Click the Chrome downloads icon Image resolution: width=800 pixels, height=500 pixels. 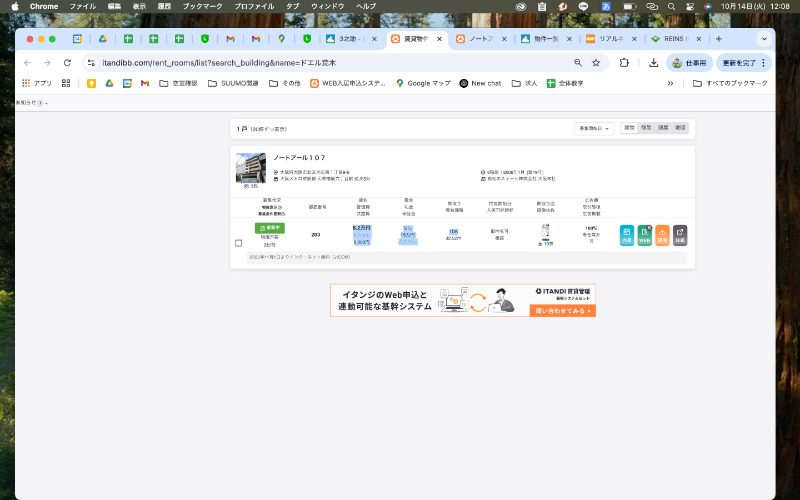[x=653, y=62]
